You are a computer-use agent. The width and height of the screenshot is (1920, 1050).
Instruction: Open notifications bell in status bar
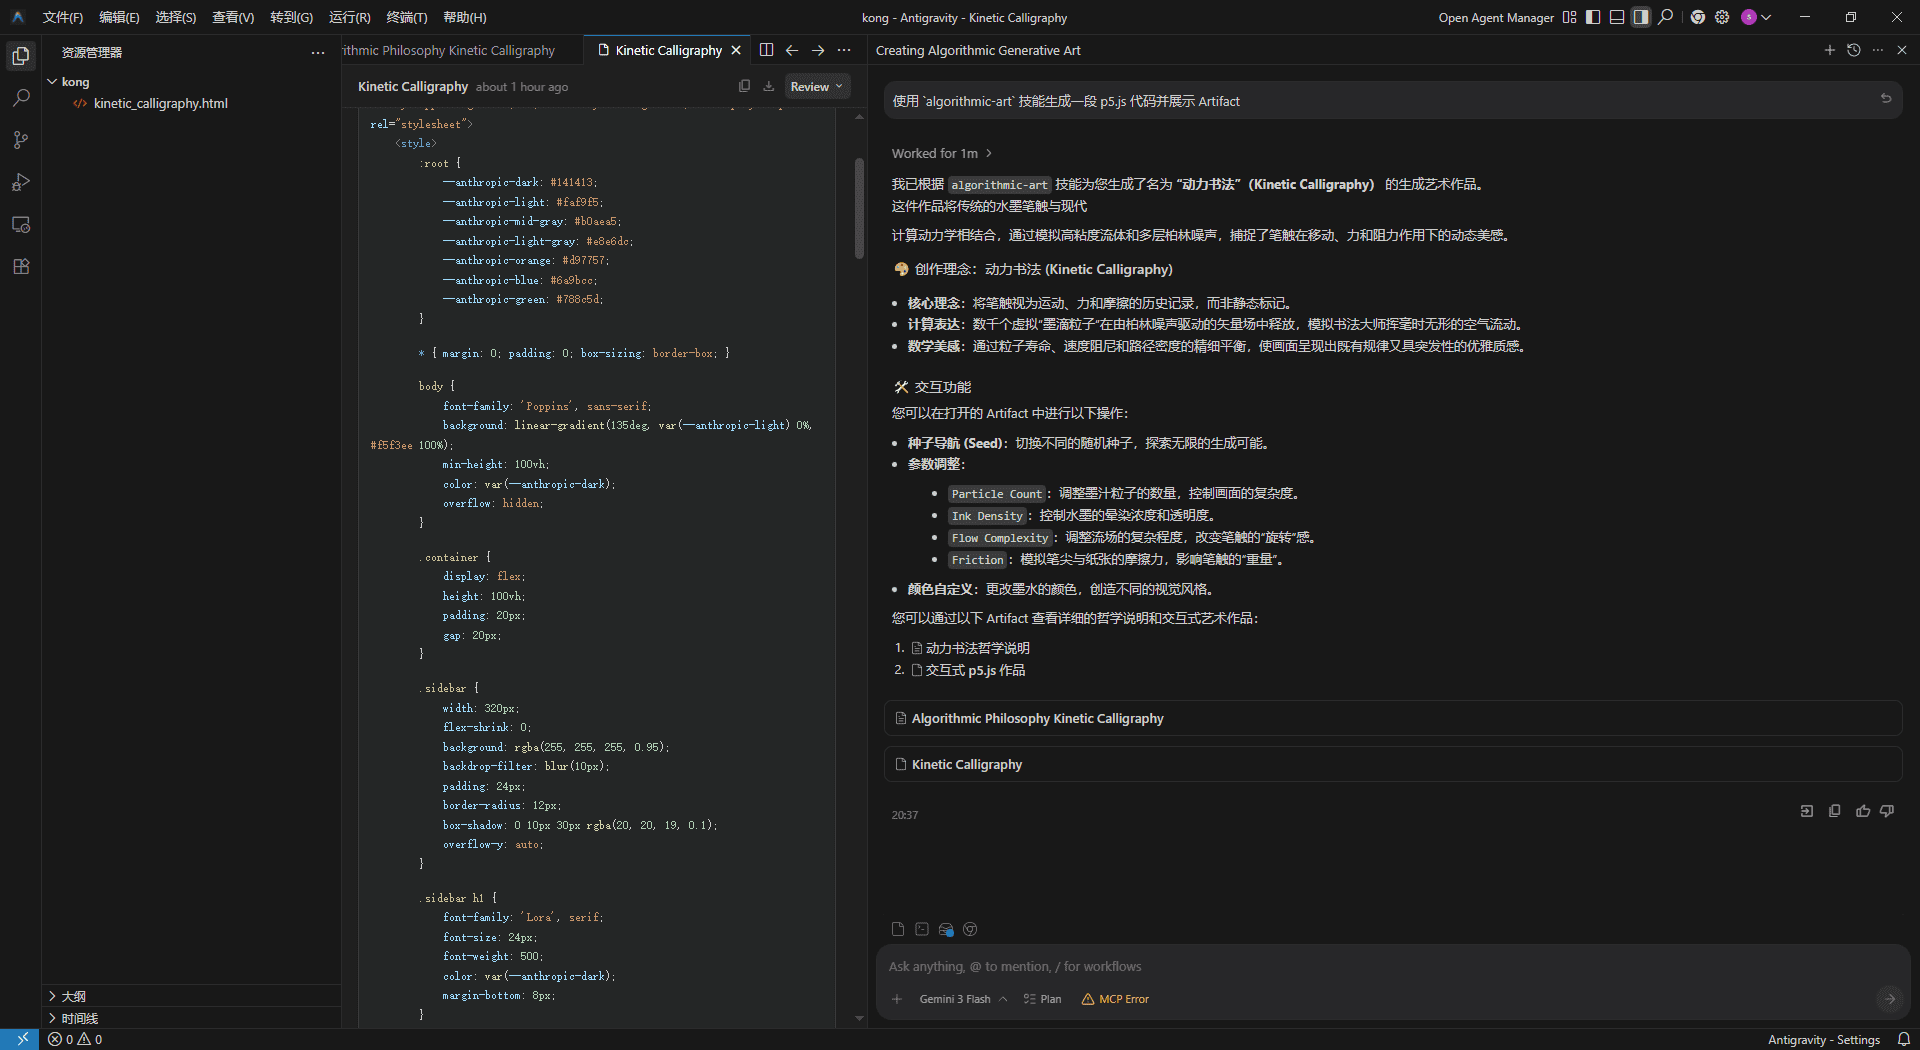pyautogui.click(x=1904, y=1040)
